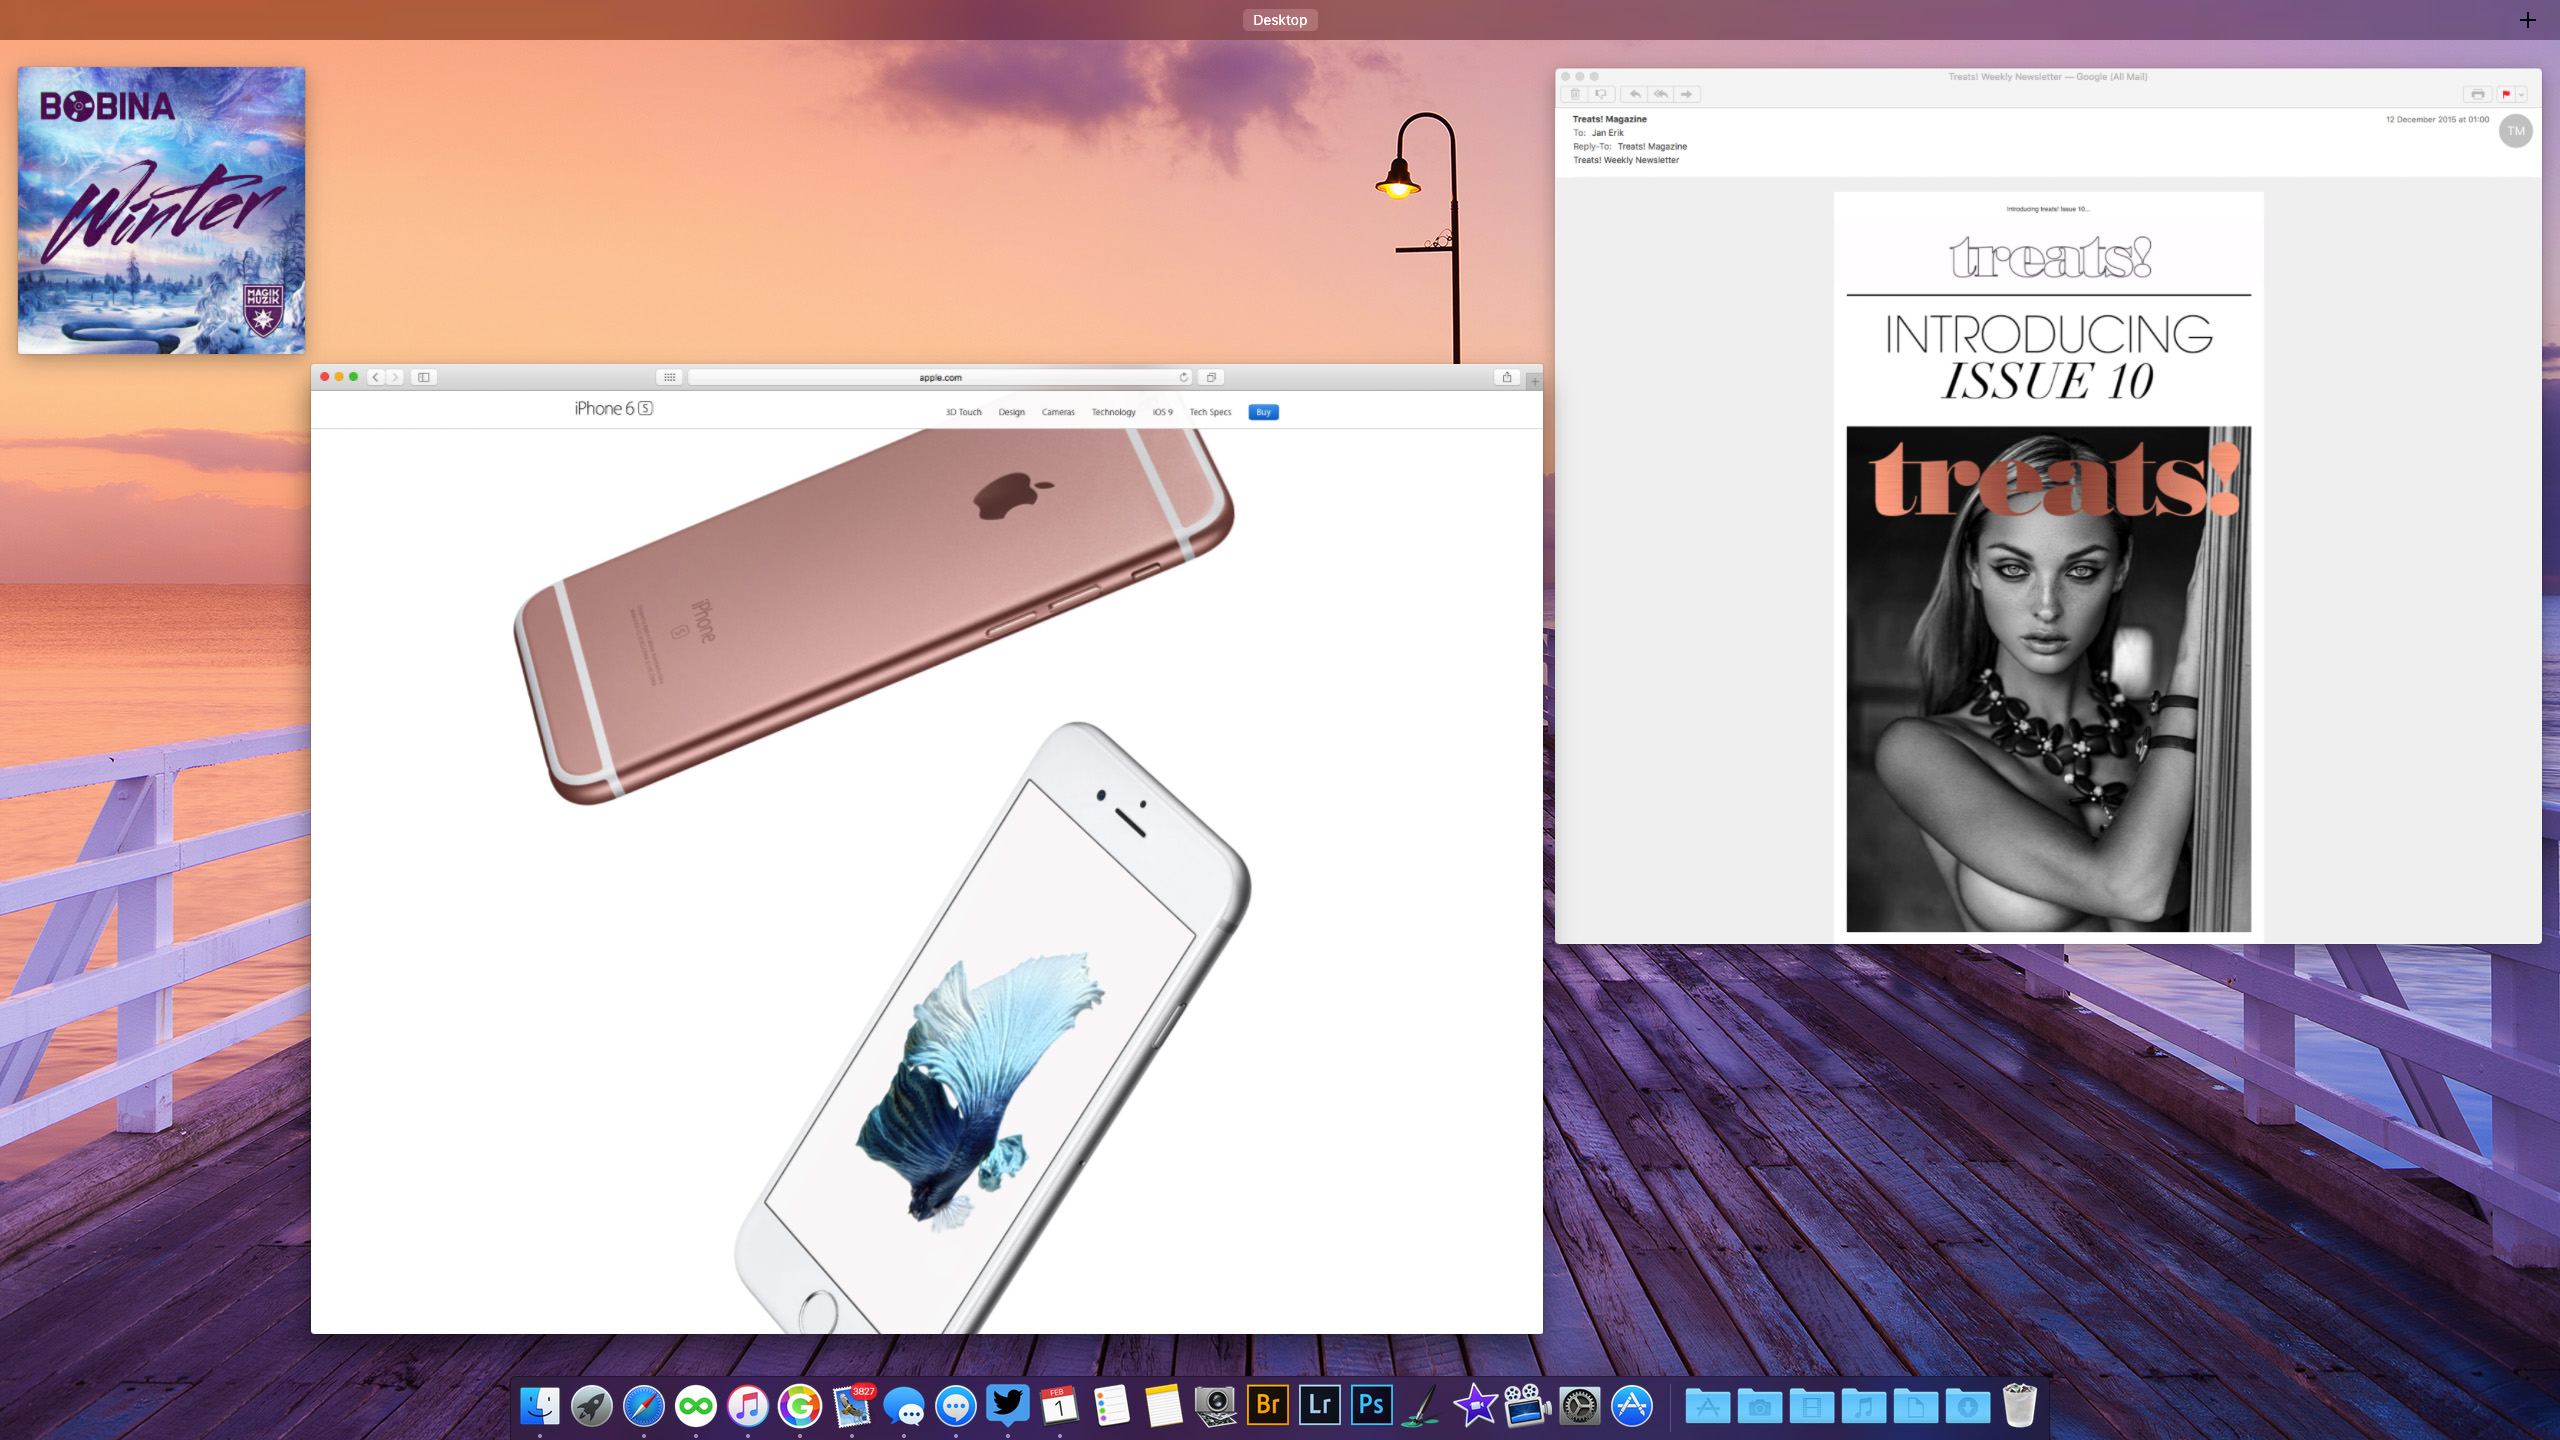This screenshot has height=1440, width=2560.
Task: Click the Mail junk thumbs-down icon
Action: click(x=1601, y=94)
